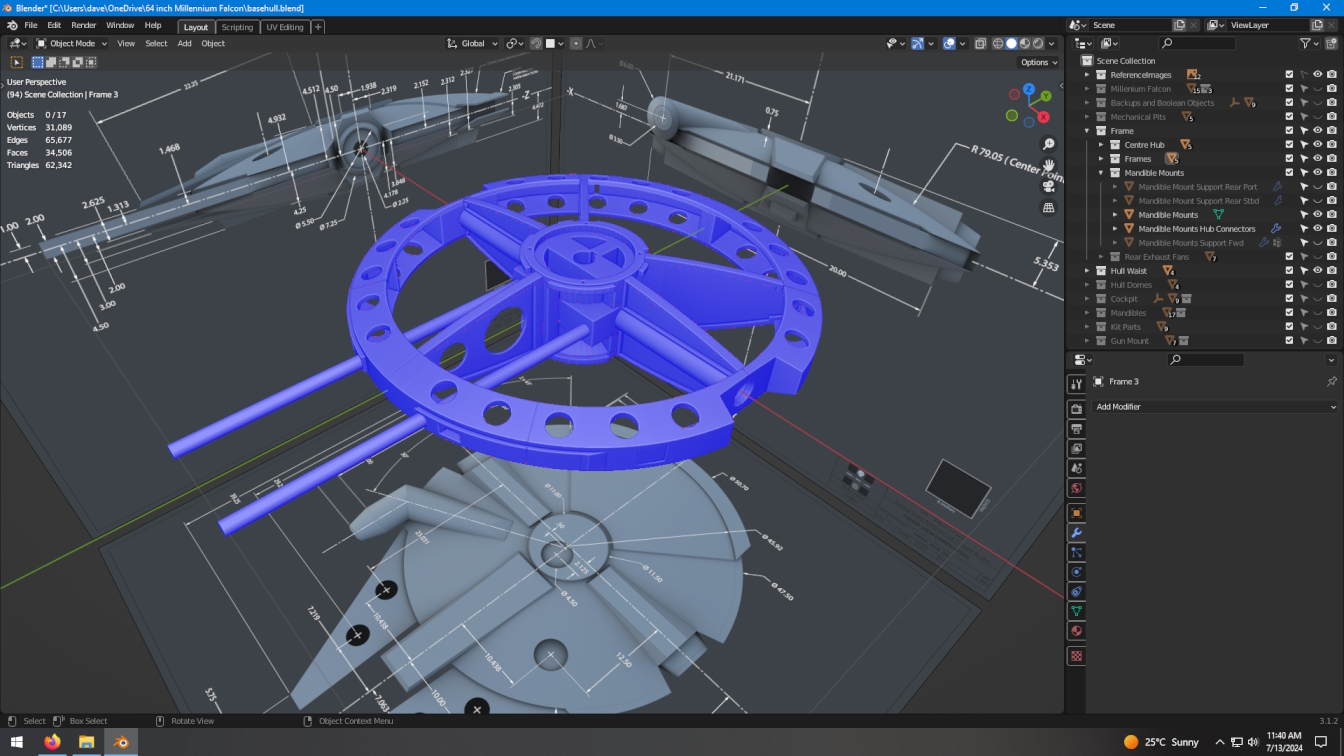
Task: Open File Explorer from the taskbar
Action: click(x=86, y=742)
